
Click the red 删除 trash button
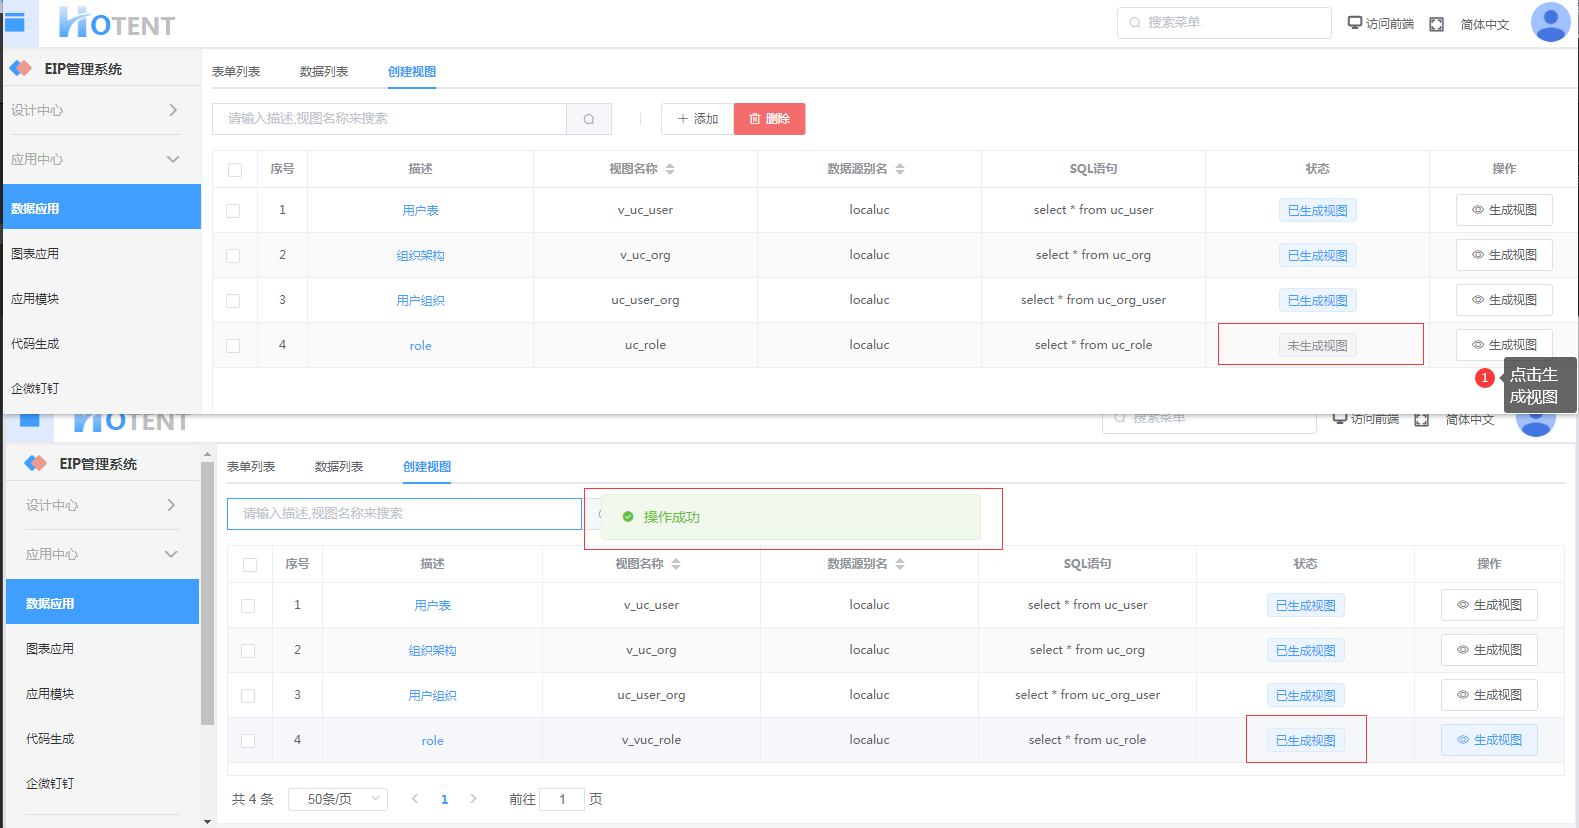pos(769,119)
